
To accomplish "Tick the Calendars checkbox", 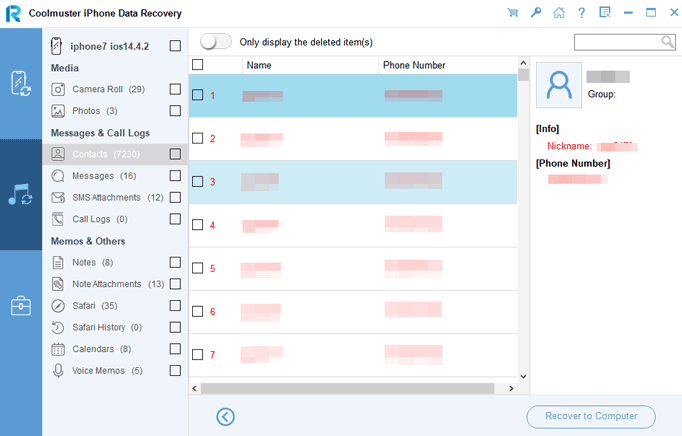I will pos(175,349).
